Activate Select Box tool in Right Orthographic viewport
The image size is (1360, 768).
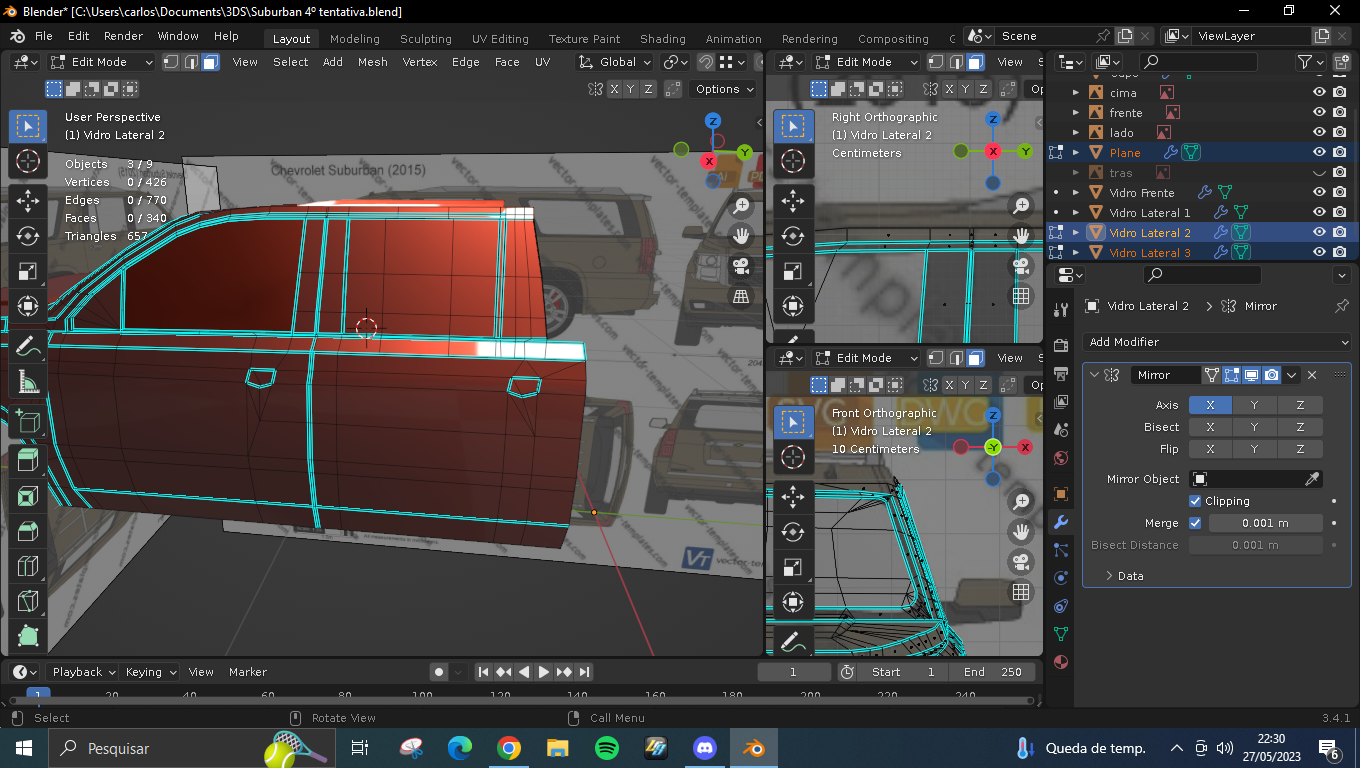pyautogui.click(x=793, y=125)
